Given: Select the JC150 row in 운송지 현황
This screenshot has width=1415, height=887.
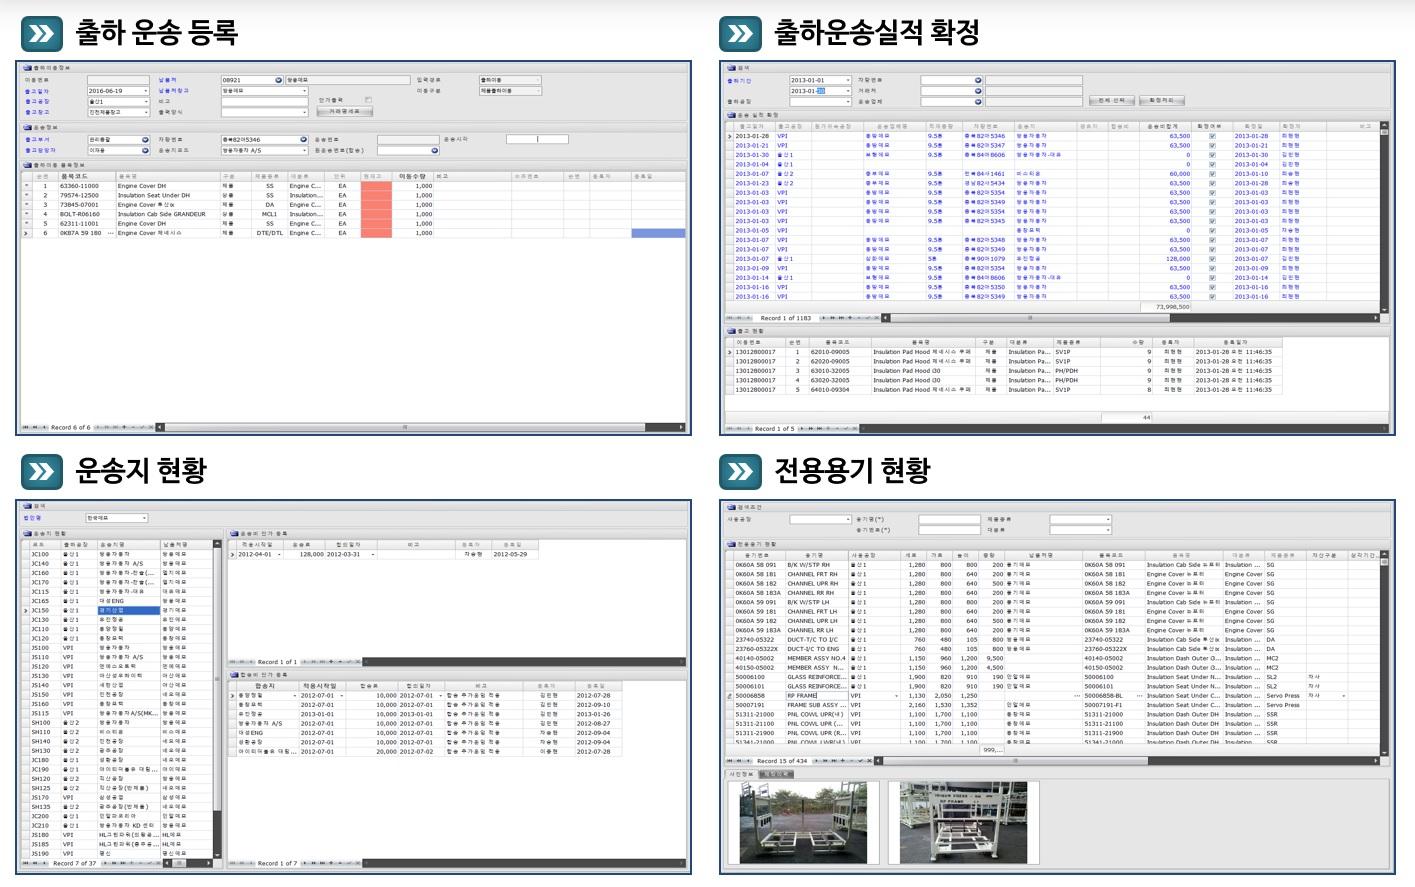Looking at the screenshot, I should point(118,611).
